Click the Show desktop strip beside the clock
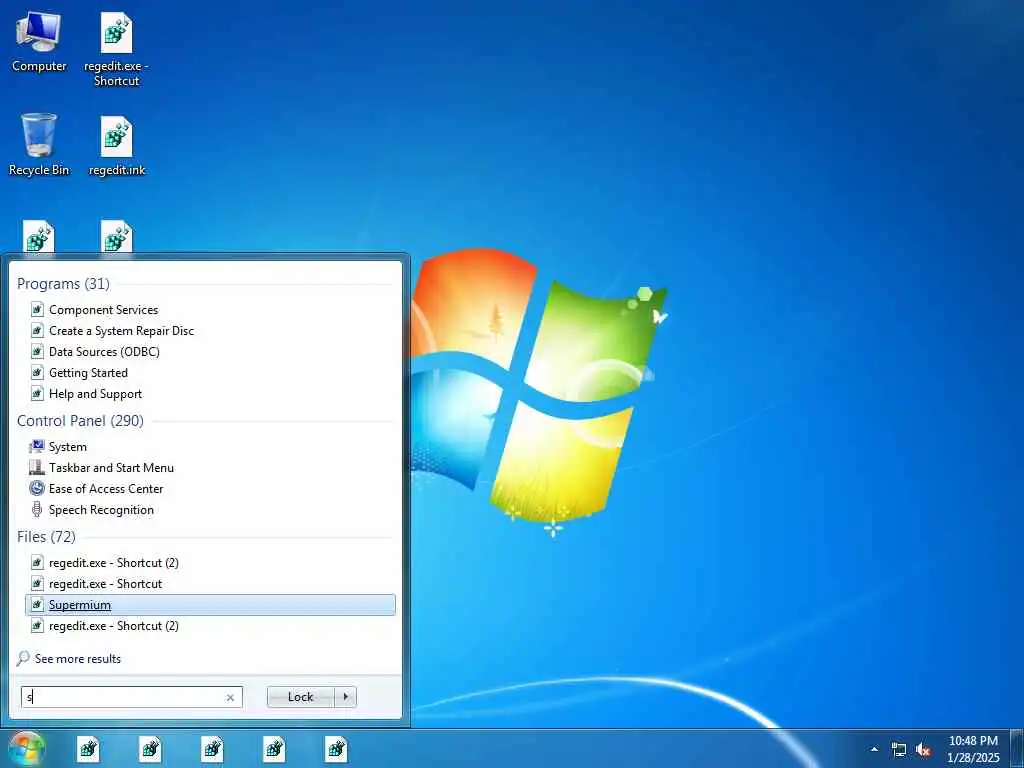 [1017, 749]
